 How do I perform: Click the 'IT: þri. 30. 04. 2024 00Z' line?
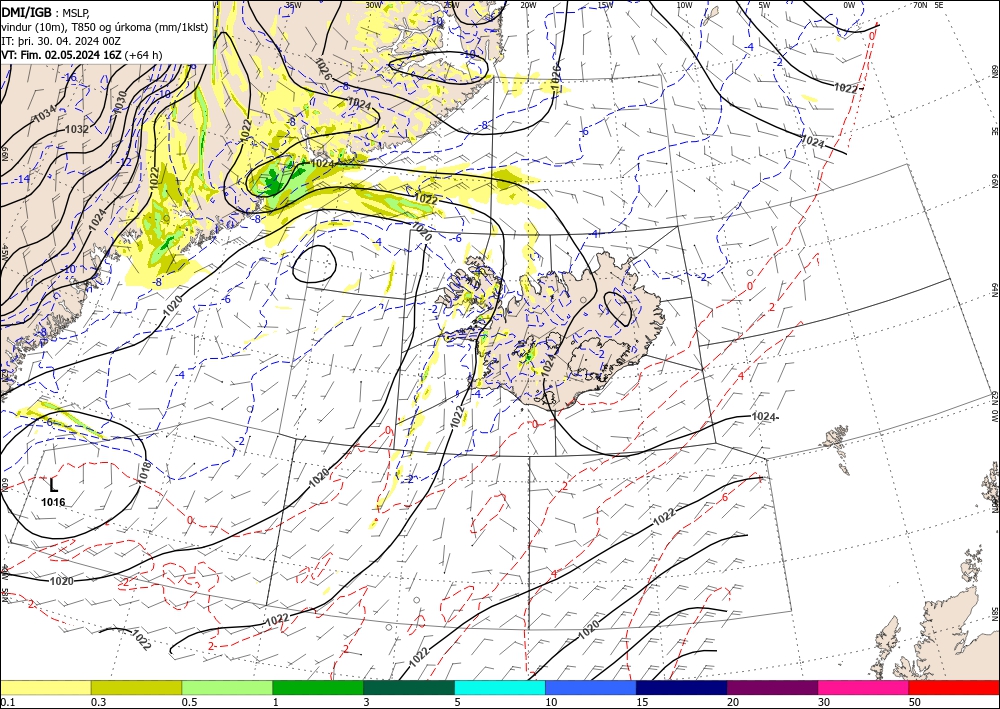coord(61,41)
